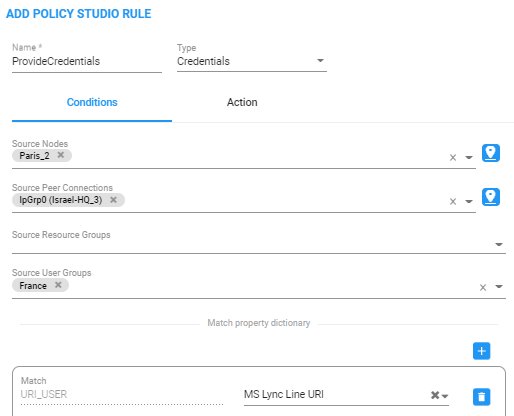Expand the Source User Groups dropdown
The height and width of the screenshot is (416, 514).
coord(499,287)
